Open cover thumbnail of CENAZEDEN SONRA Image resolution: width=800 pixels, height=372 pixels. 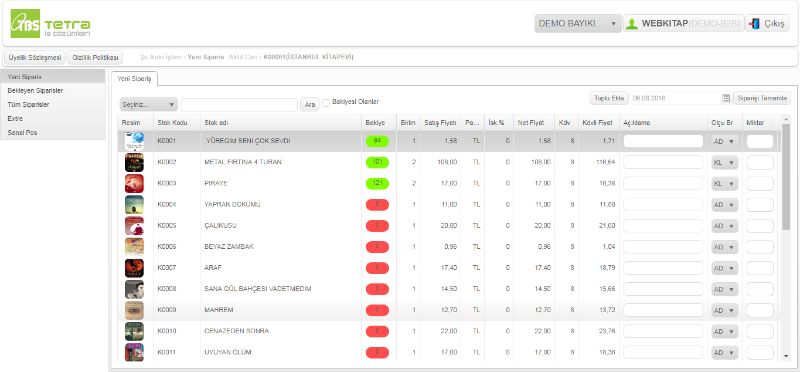tap(134, 332)
